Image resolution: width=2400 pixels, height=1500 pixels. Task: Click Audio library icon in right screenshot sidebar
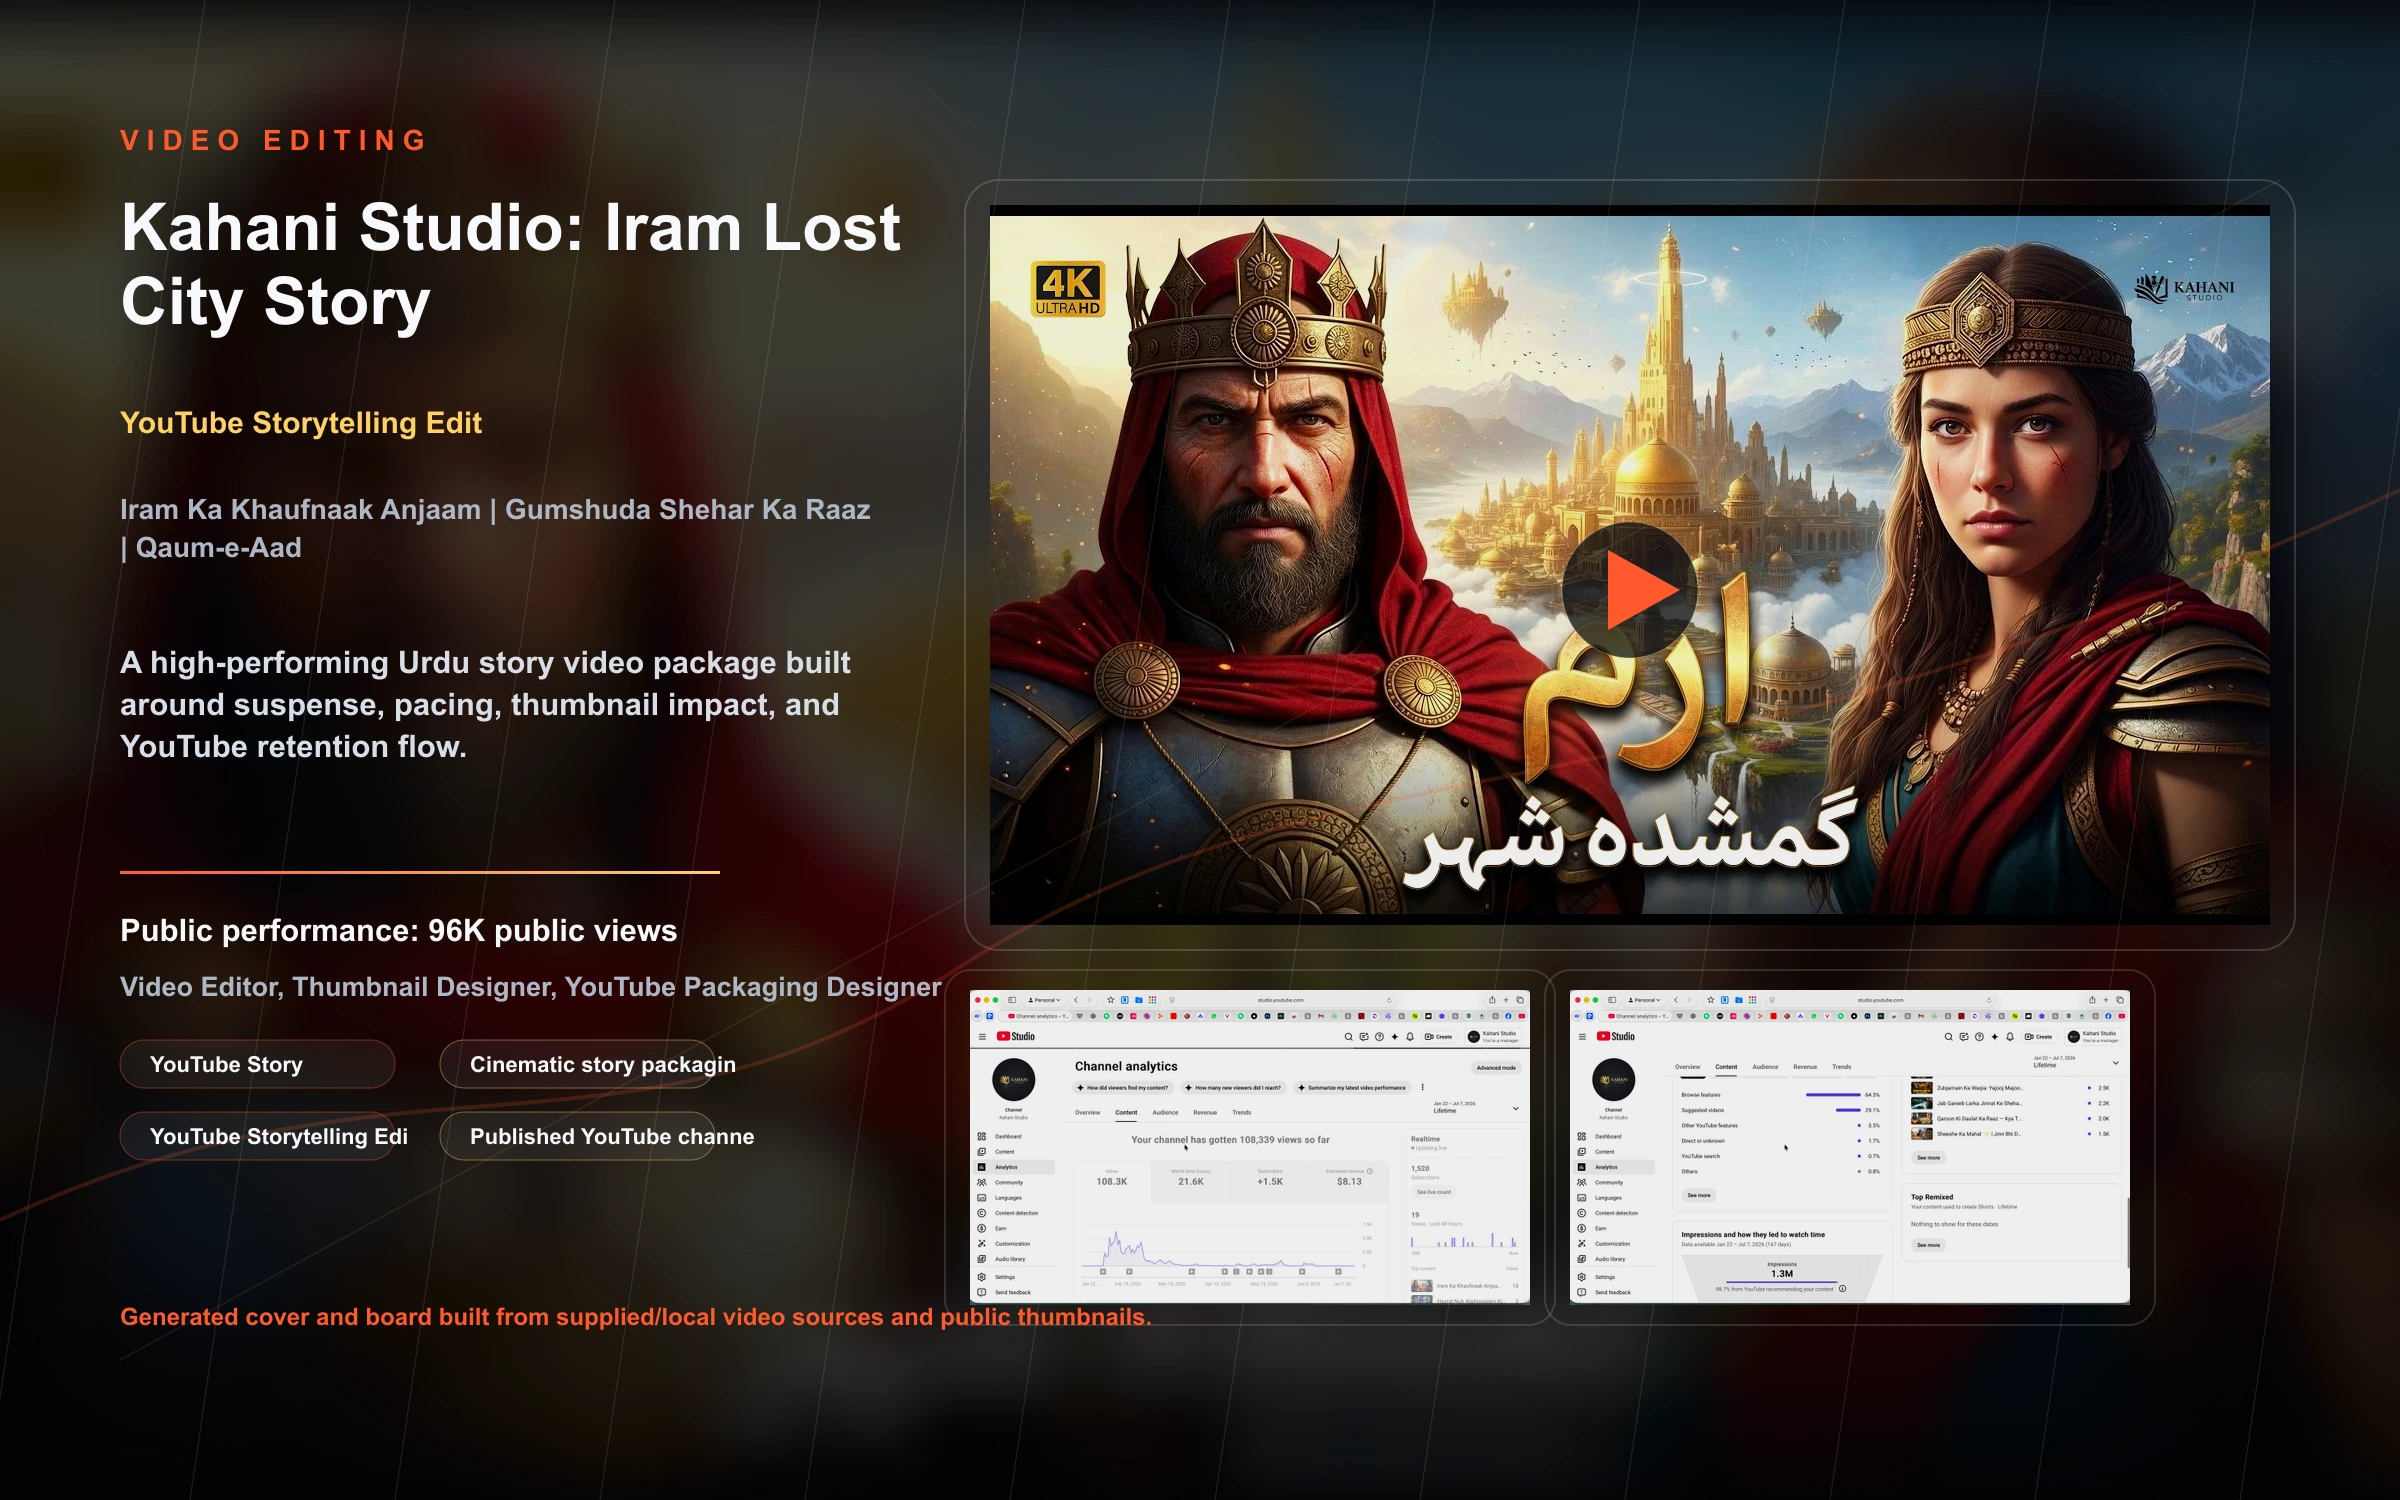pos(1582,1259)
